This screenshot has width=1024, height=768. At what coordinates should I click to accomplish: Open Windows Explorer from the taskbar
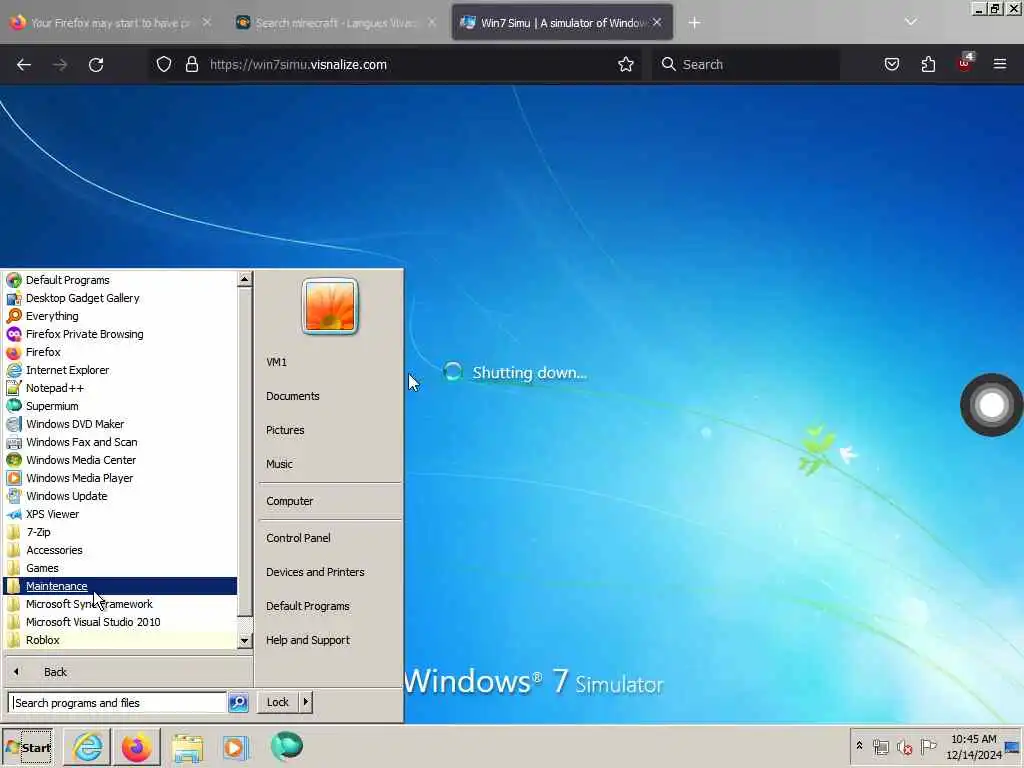(187, 748)
